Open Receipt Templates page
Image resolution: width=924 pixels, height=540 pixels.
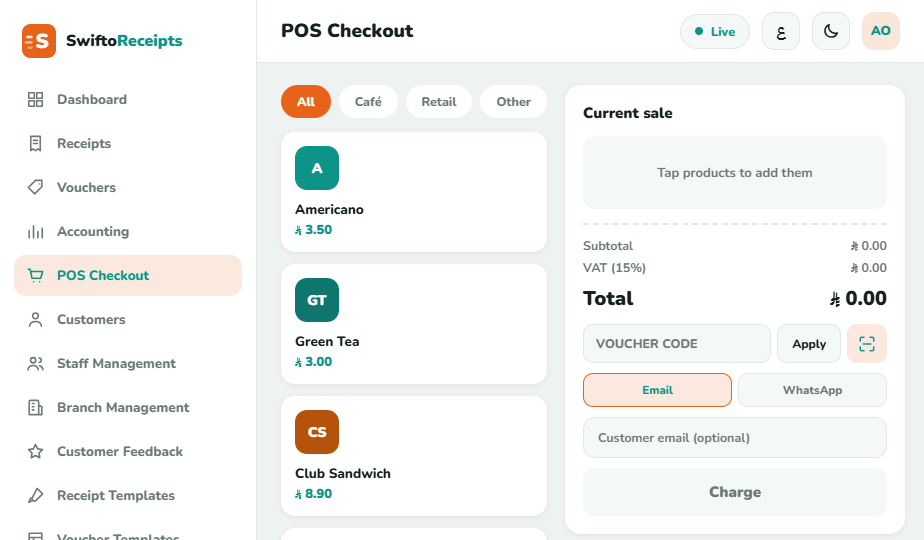pyautogui.click(x=128, y=496)
